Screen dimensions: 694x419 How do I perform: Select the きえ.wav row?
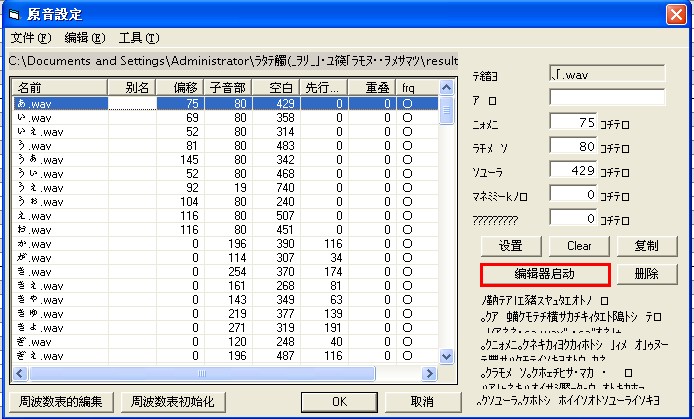225,286
